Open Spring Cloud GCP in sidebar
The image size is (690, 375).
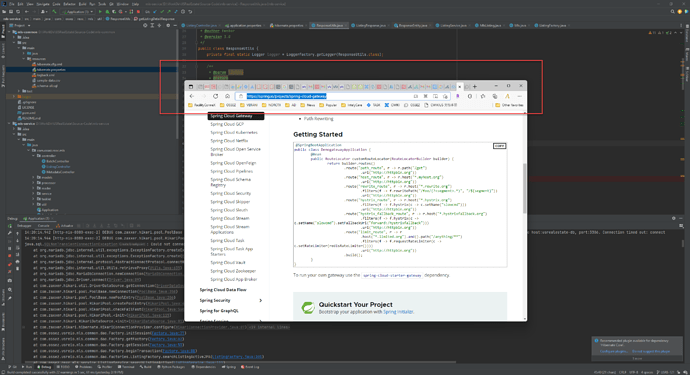(x=227, y=124)
